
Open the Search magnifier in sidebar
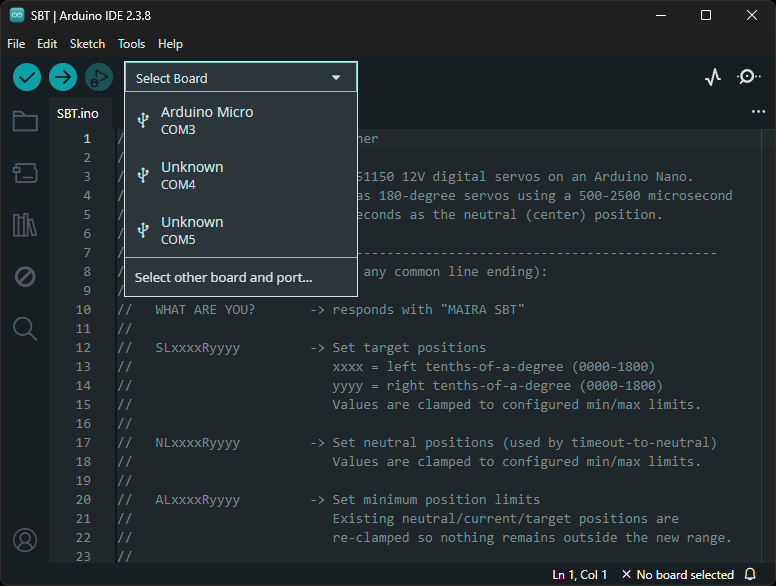point(25,329)
